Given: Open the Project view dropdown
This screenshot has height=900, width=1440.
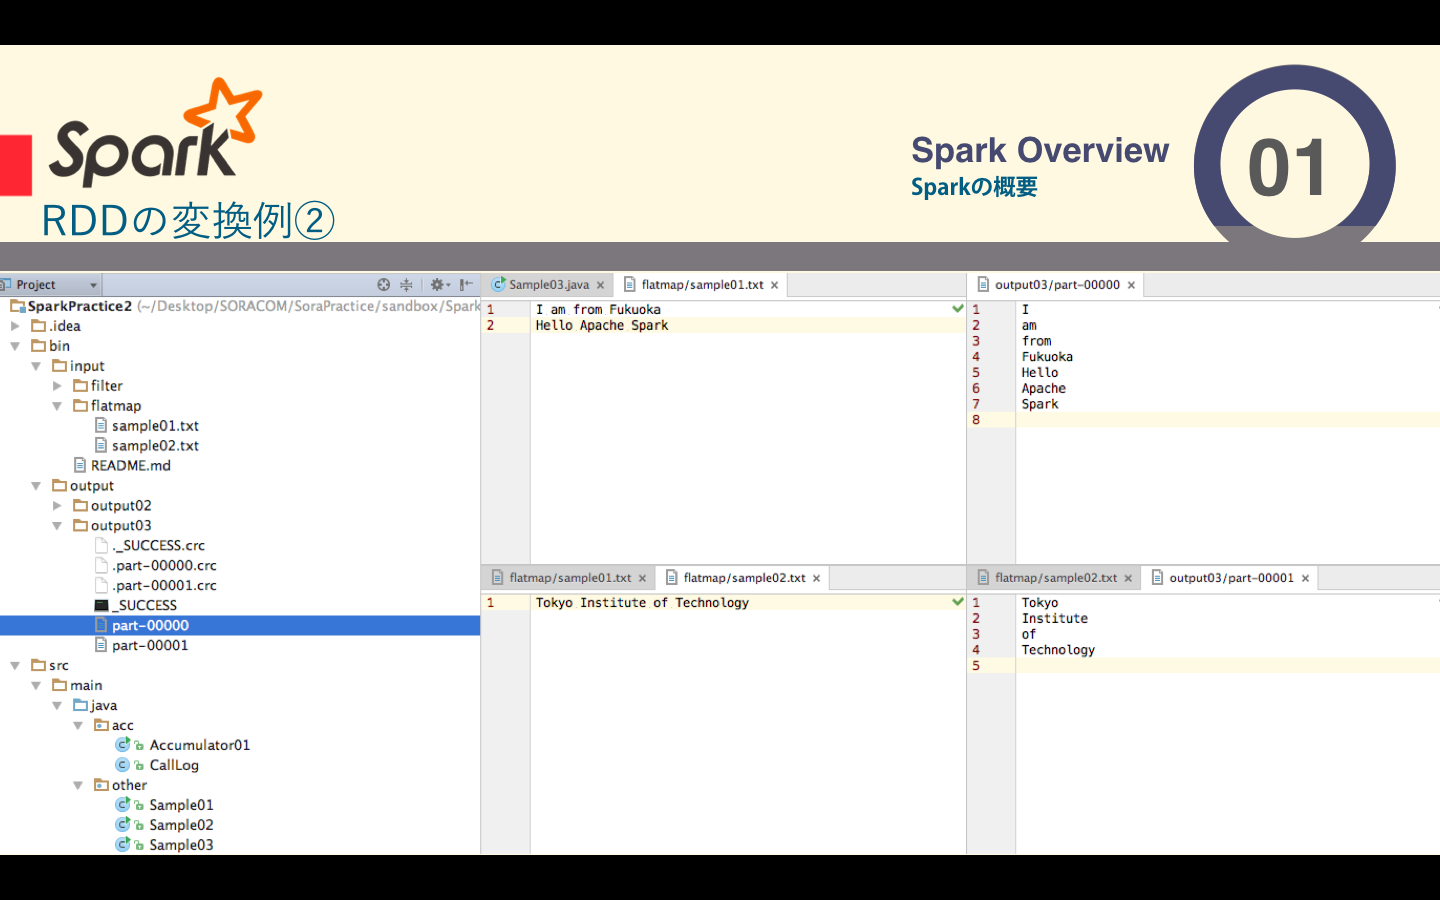Looking at the screenshot, I should pos(93,284).
